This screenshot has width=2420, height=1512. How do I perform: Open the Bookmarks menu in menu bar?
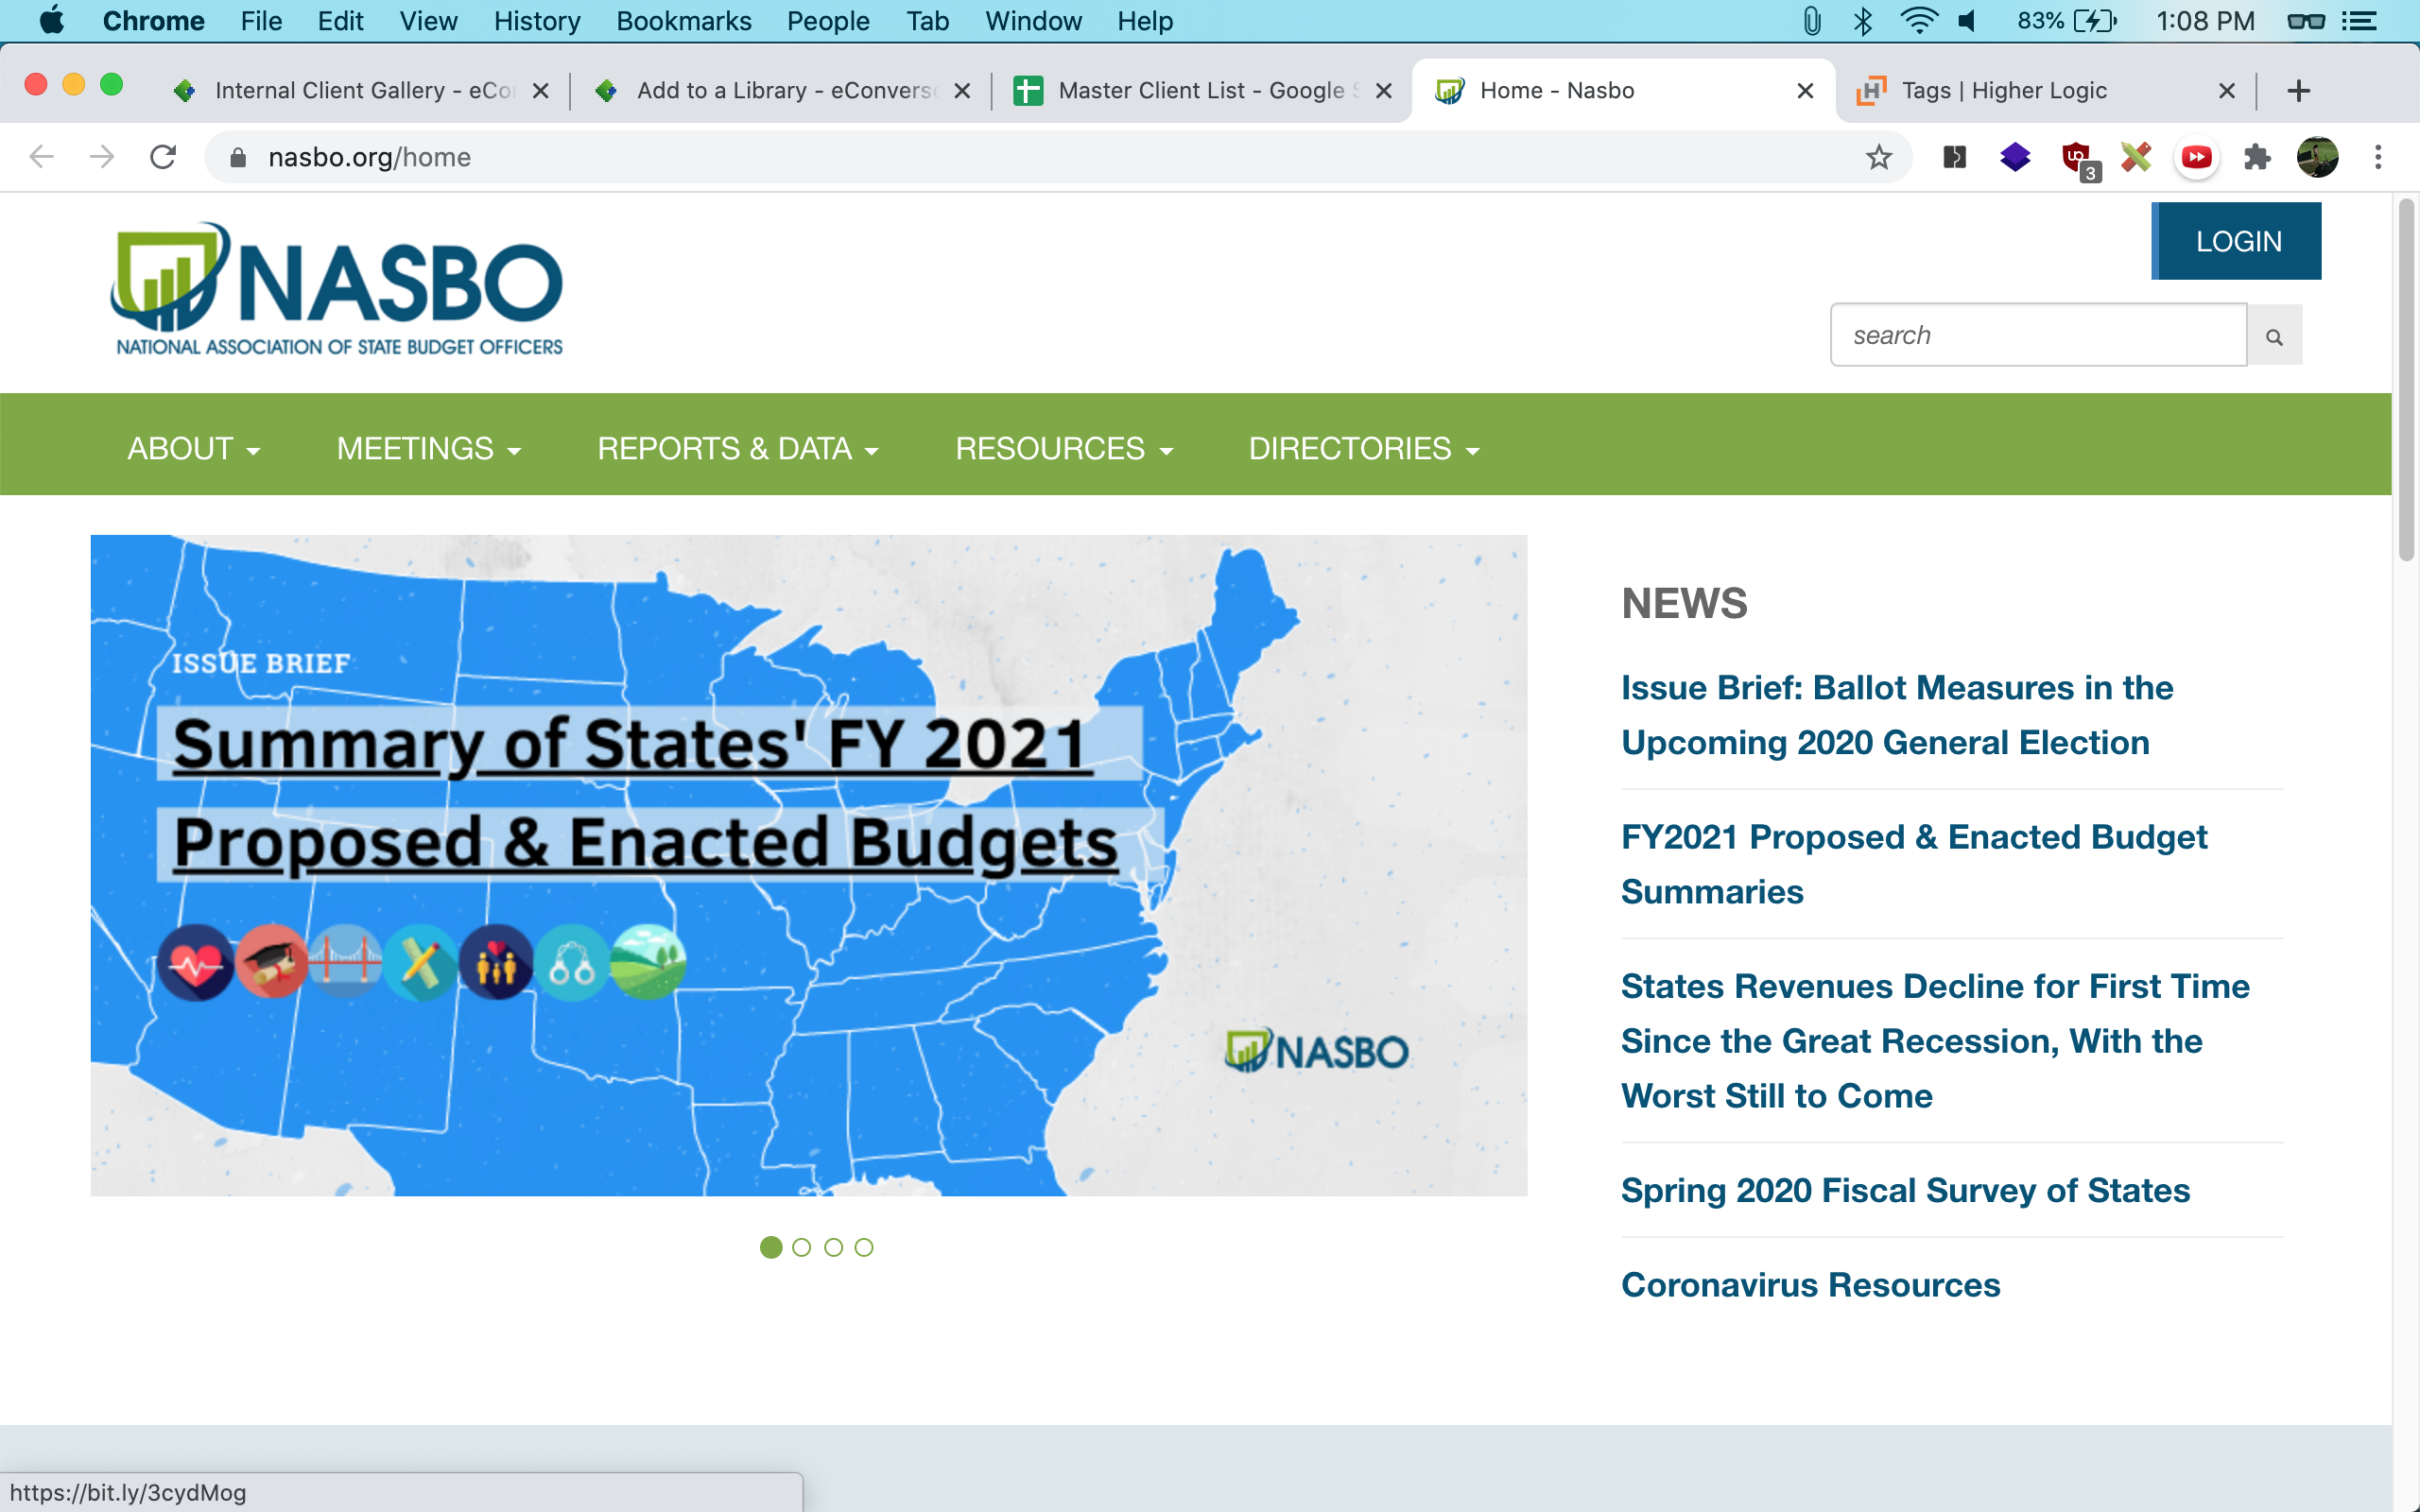pyautogui.click(x=683, y=21)
